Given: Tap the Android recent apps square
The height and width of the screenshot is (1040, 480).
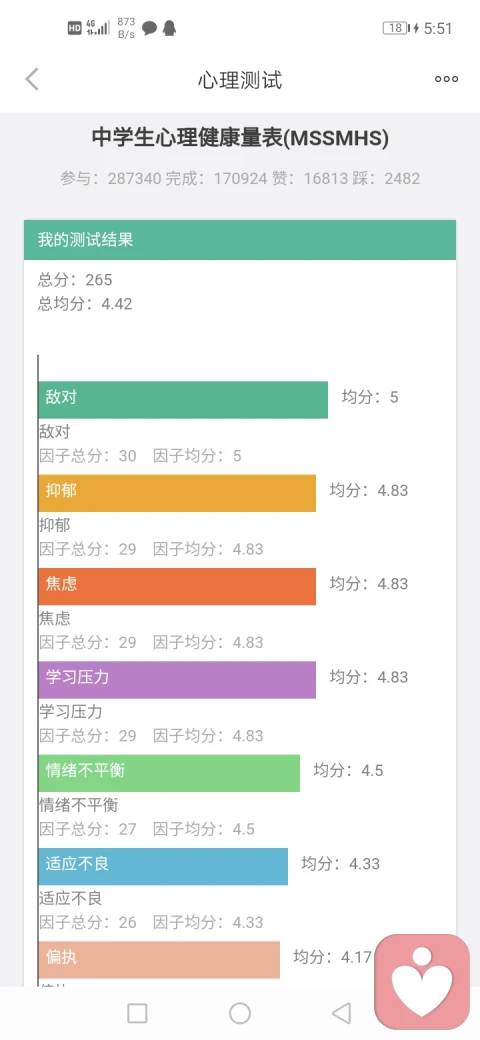Looking at the screenshot, I should [x=137, y=1013].
